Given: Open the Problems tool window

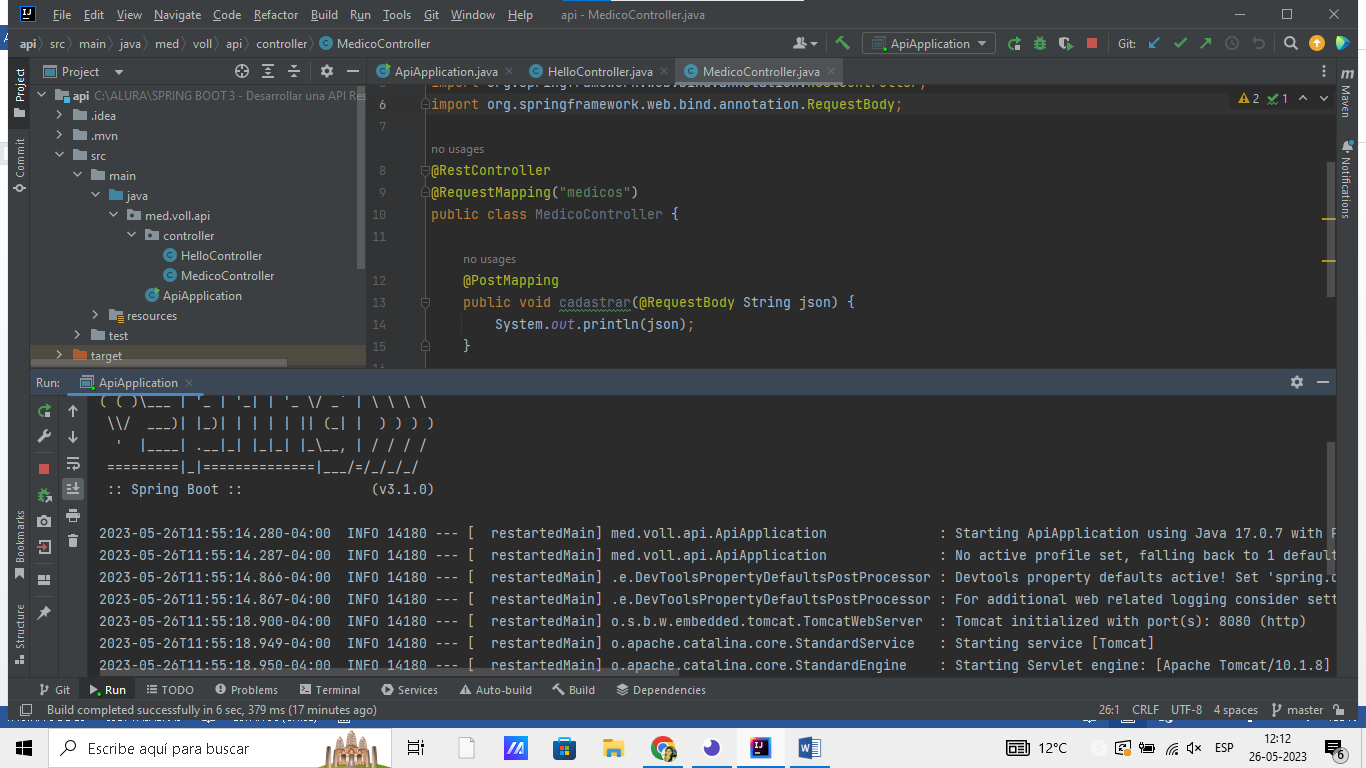Looking at the screenshot, I should (x=246, y=689).
